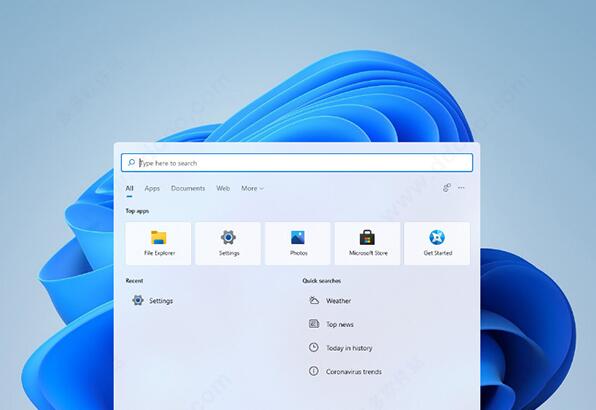Launch the Get Started app
596x410 pixels.
(x=437, y=244)
